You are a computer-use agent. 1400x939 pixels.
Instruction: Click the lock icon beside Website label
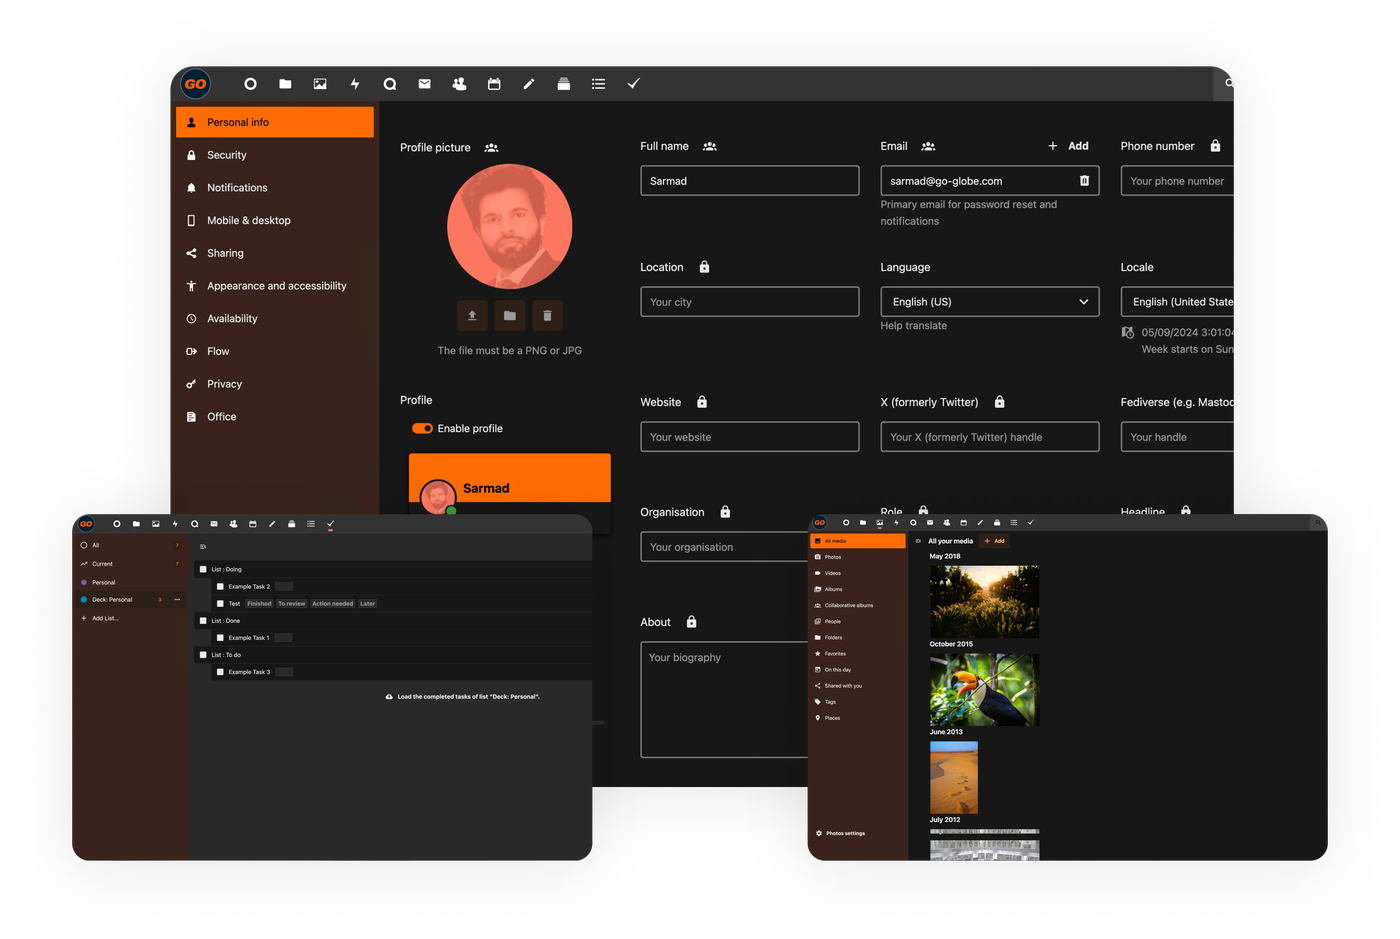click(702, 402)
